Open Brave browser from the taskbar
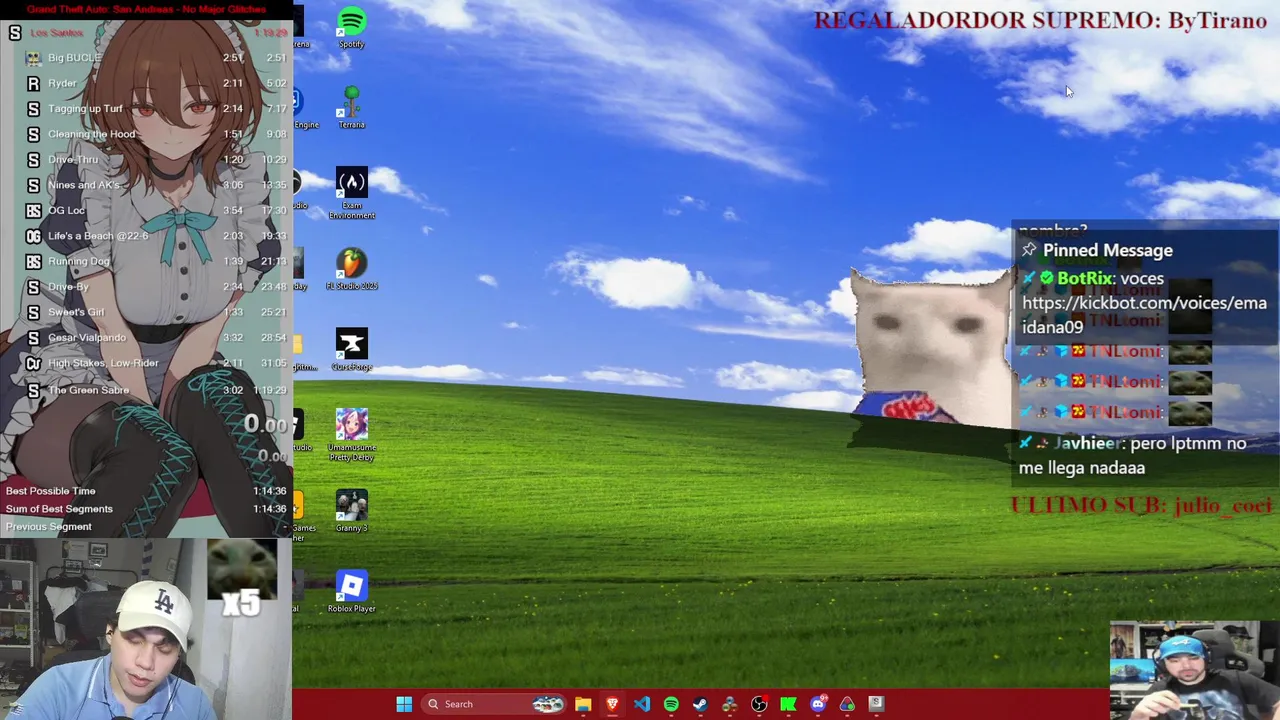 click(612, 704)
